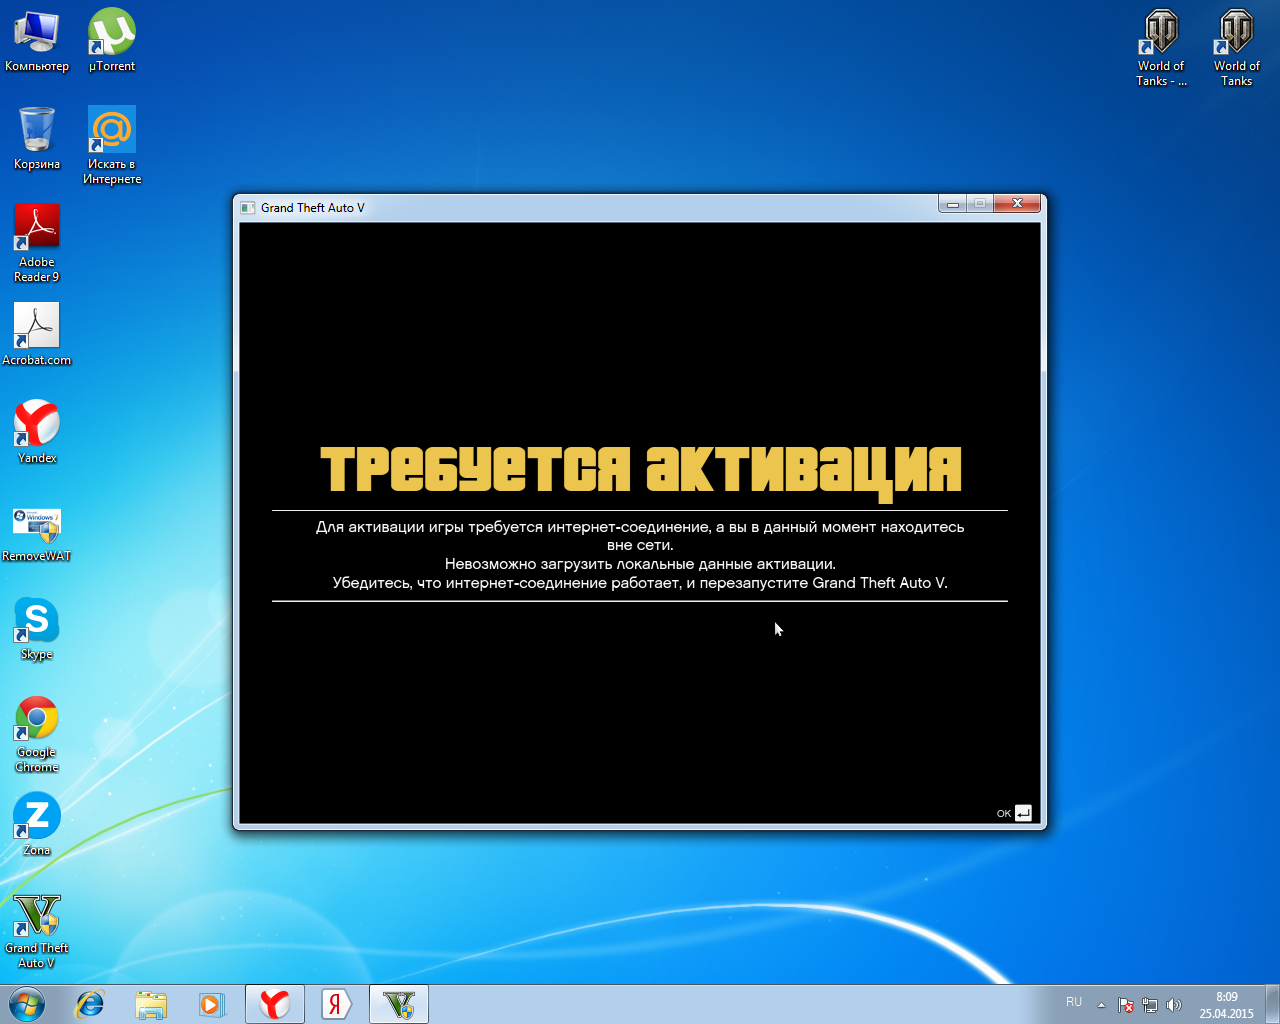1280x1024 pixels.
Task: Select the Adobe Reader 9 shortcut
Action: tap(37, 244)
